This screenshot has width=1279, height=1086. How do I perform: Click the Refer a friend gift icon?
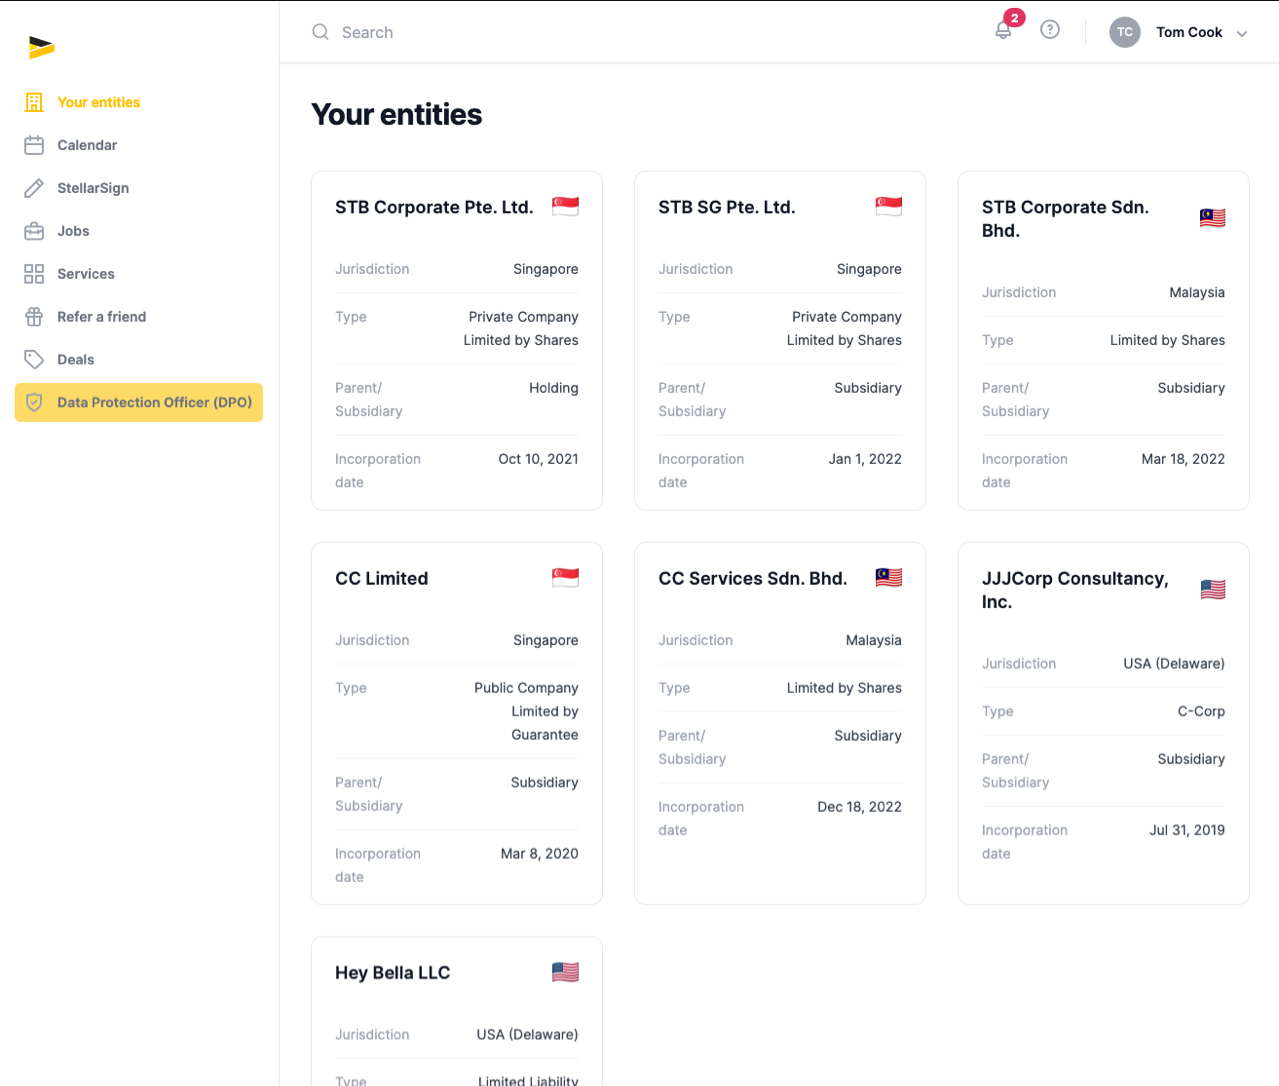click(34, 317)
